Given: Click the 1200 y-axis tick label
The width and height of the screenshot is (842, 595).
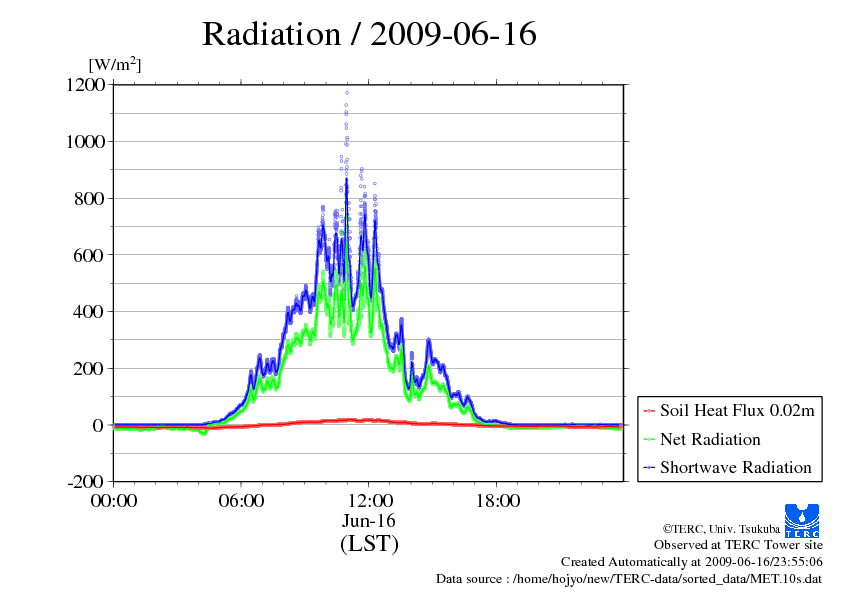Looking at the screenshot, I should [85, 85].
